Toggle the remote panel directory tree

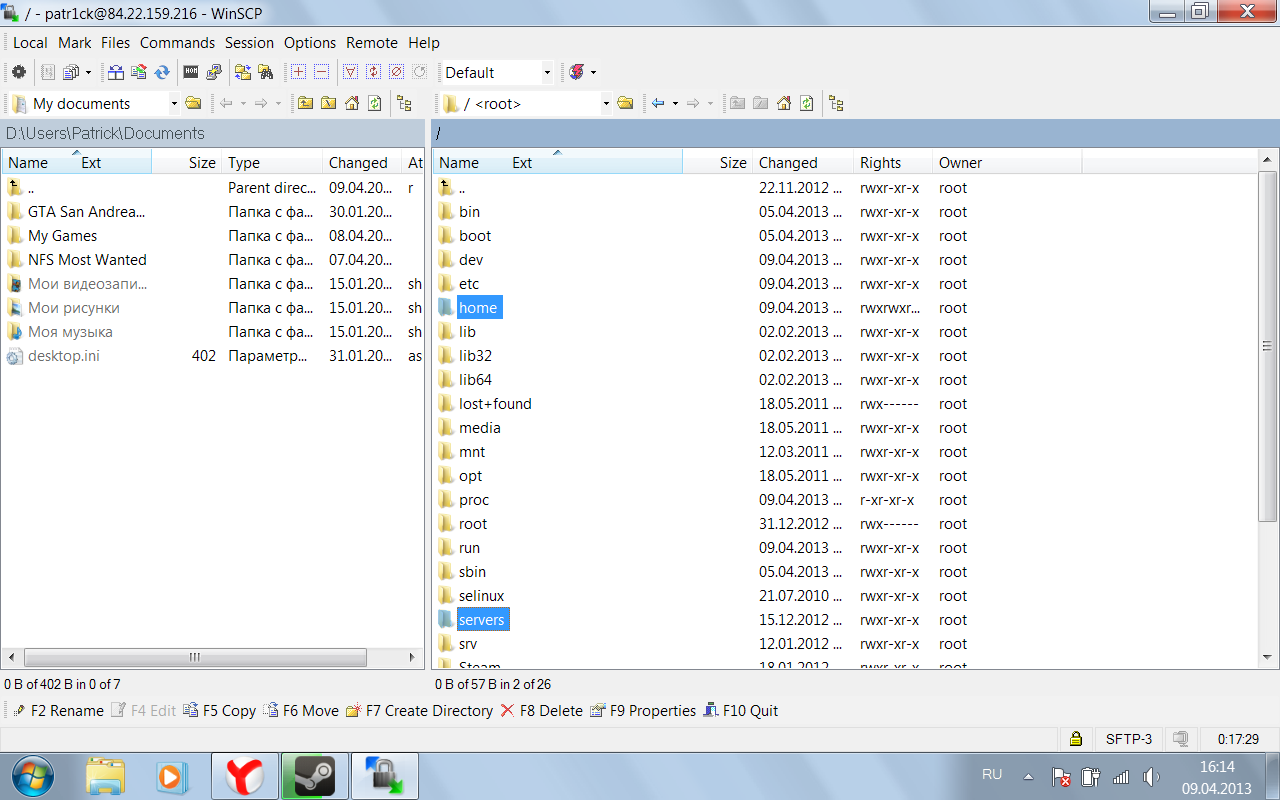click(x=836, y=103)
